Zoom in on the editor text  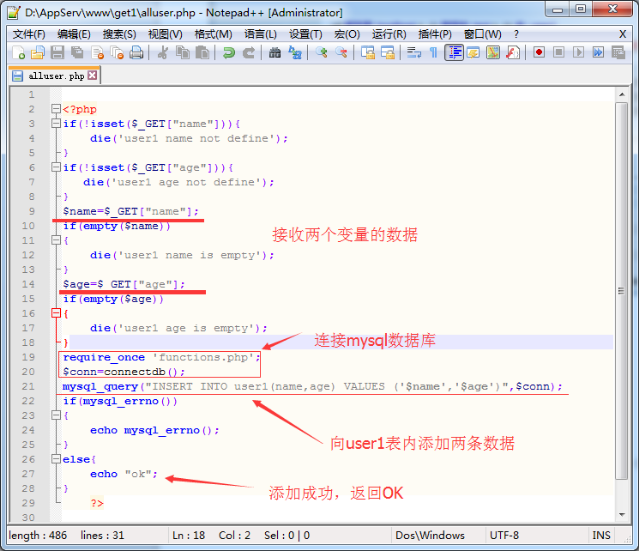coord(322,53)
